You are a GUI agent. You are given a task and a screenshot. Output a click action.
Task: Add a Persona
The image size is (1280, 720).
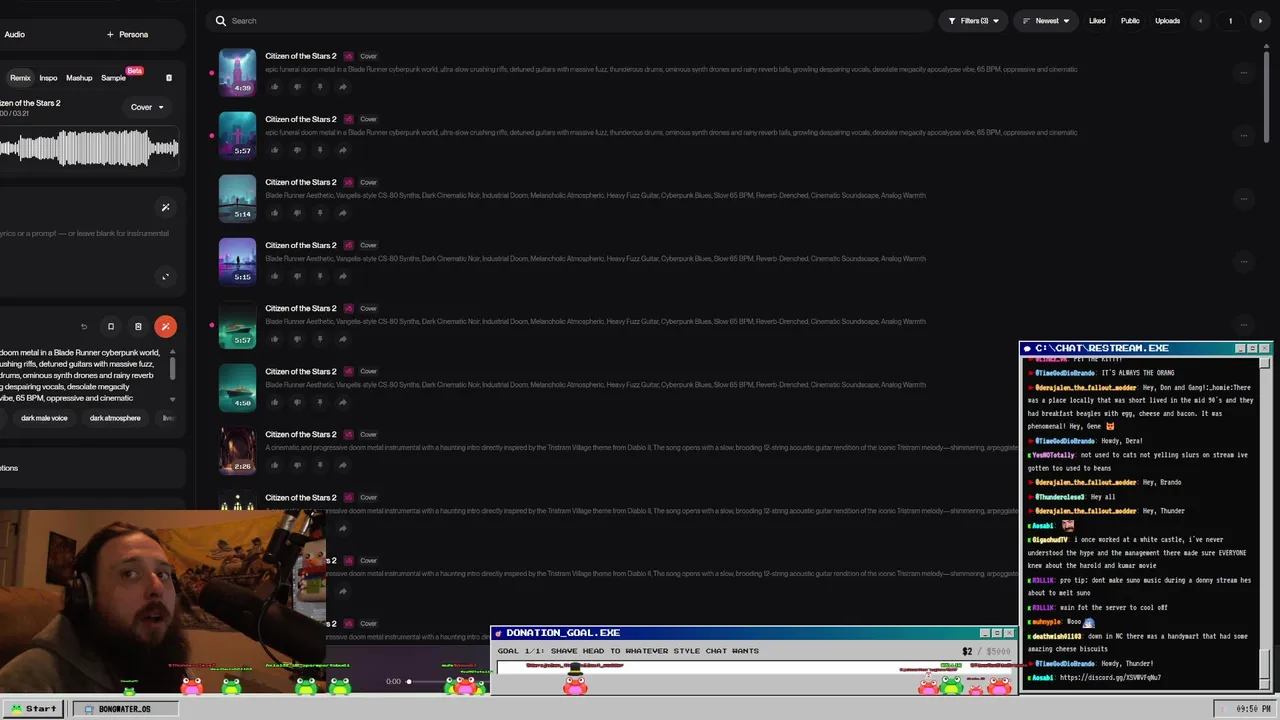pos(127,34)
